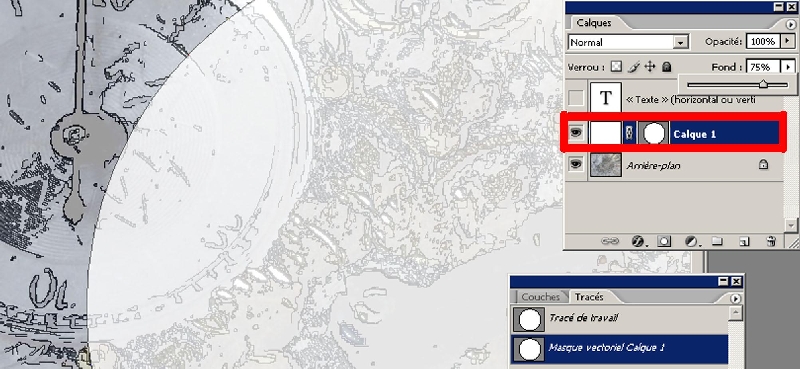This screenshot has height=369, width=800.
Task: Select the Tracé de travail path
Action: coord(619,319)
